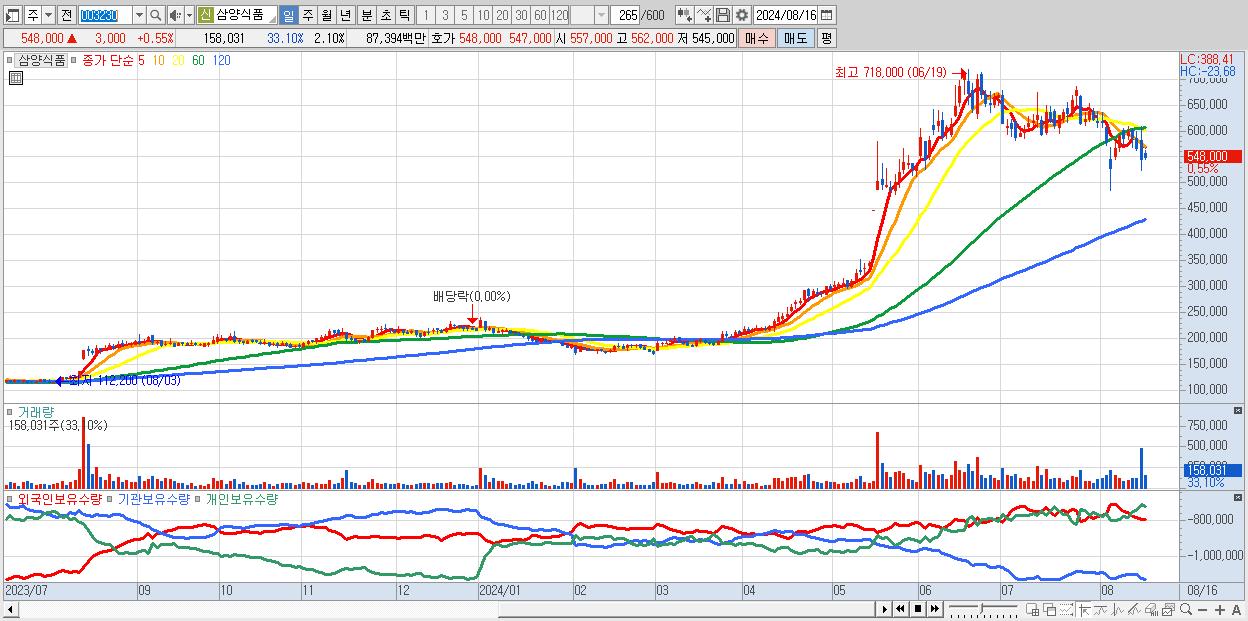Screen dimensions: 1248x621
Task: Save the chart with floppy disk icon
Action: click(723, 15)
